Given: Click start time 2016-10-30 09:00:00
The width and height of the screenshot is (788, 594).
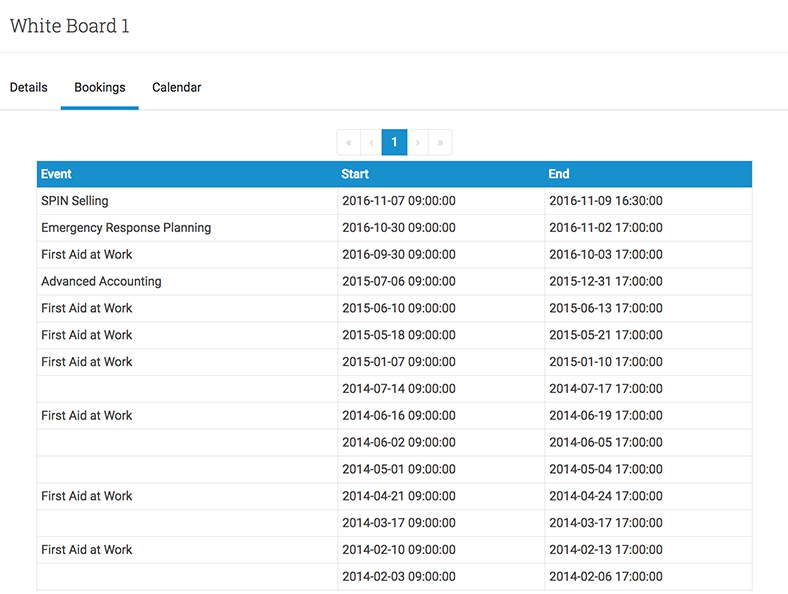Looking at the screenshot, I should [399, 228].
